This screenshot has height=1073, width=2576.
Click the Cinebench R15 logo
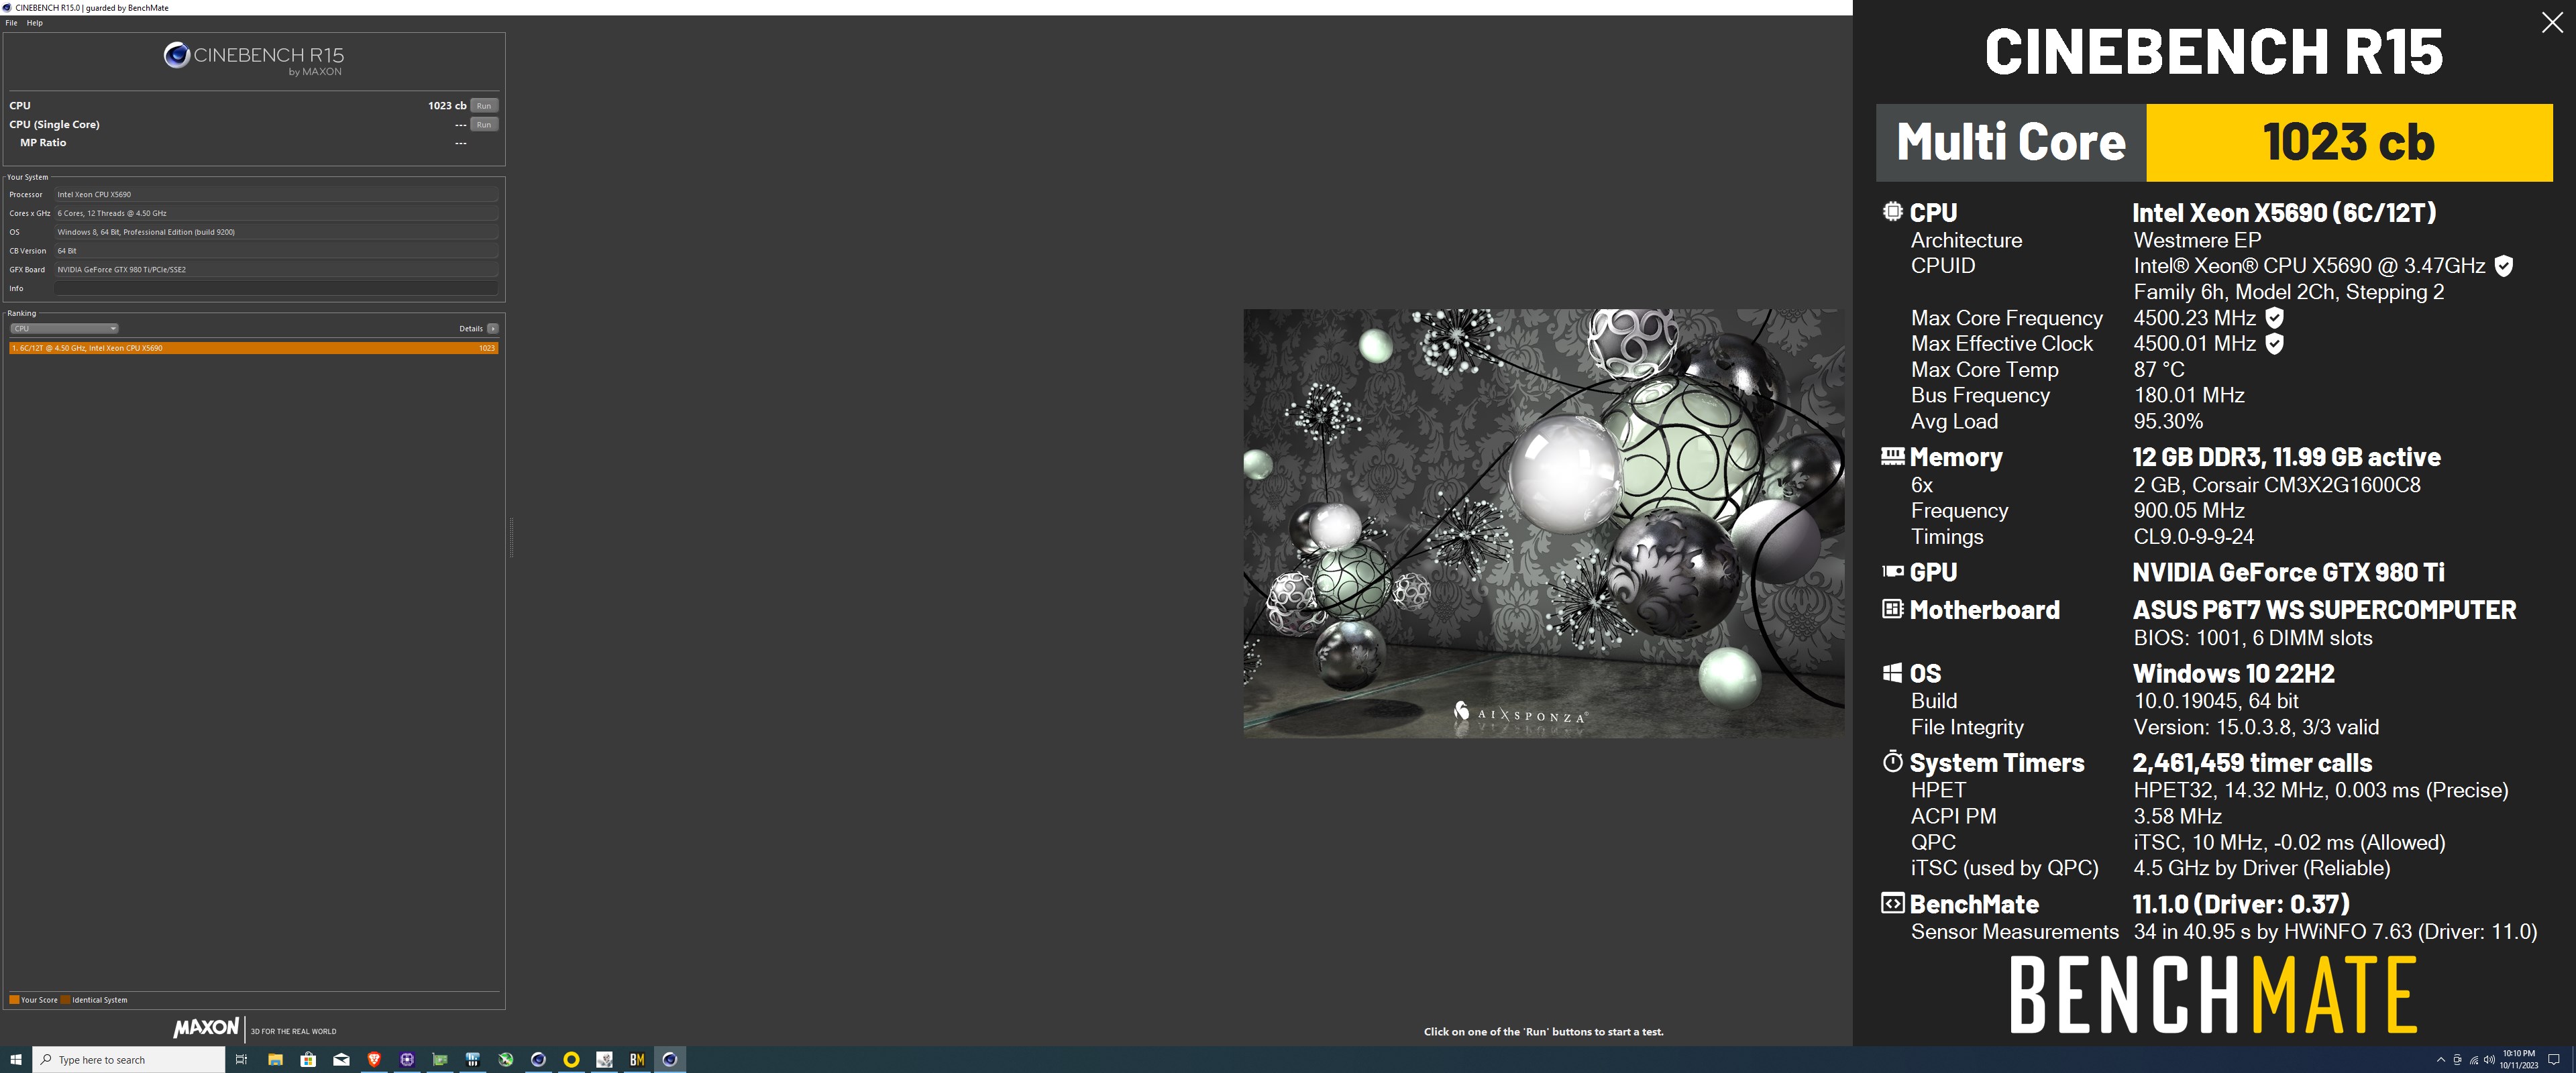click(x=254, y=58)
